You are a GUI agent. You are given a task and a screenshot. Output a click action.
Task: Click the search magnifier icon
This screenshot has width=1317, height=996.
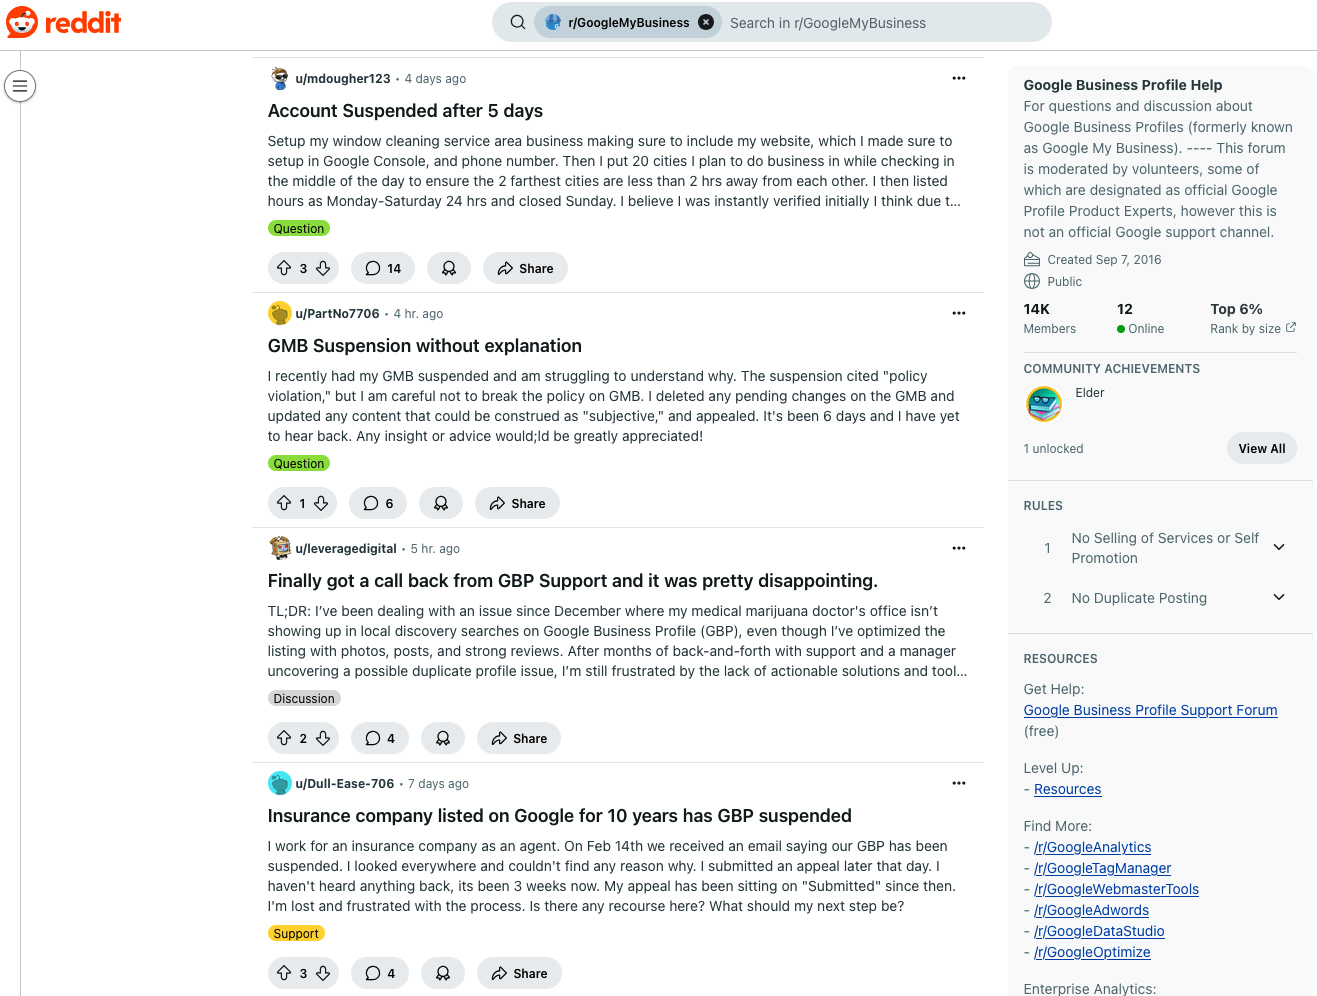click(x=517, y=22)
